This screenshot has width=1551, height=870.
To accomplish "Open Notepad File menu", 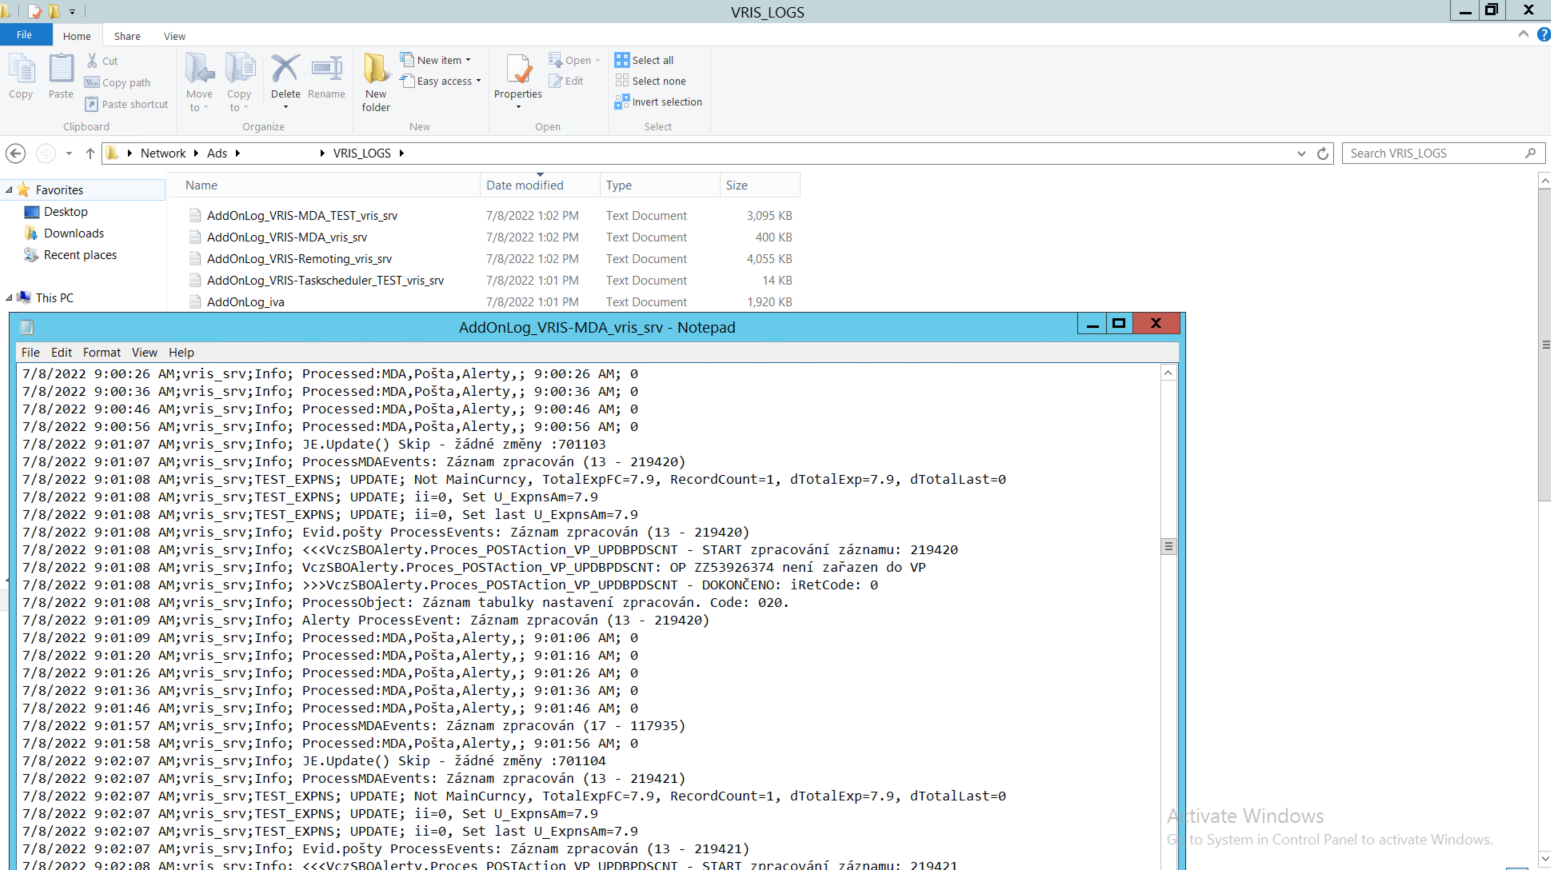I will 30,353.
